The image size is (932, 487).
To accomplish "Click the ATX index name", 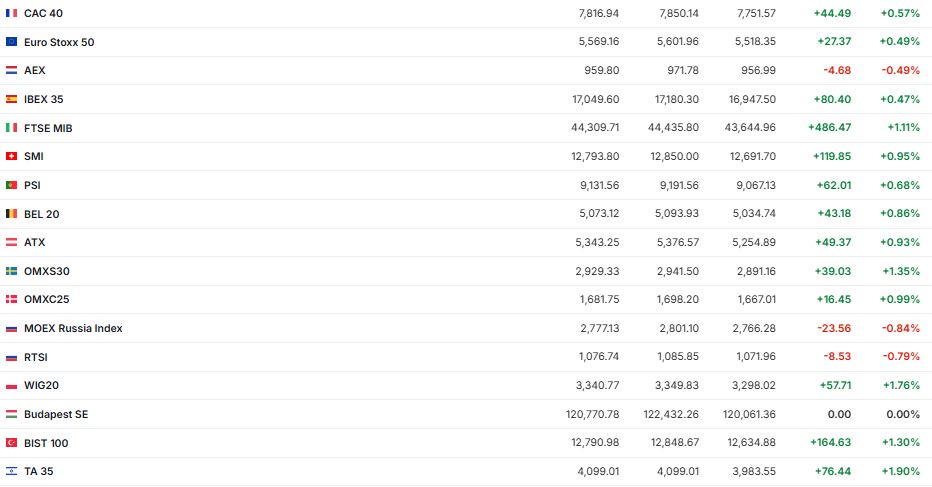I will pyautogui.click(x=34, y=242).
